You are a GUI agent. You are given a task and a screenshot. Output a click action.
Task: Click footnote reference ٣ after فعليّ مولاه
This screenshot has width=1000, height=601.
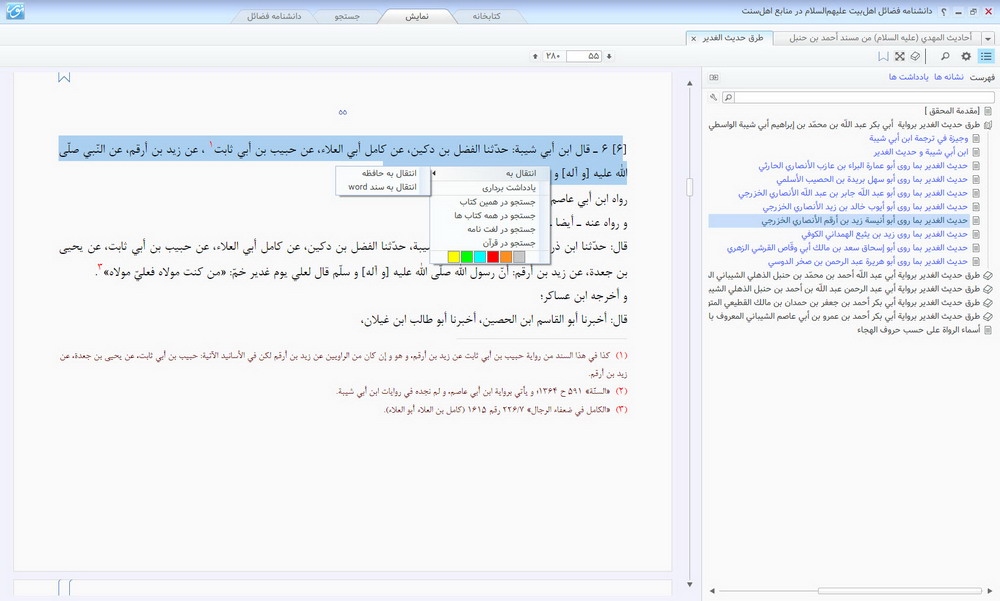[x=99, y=266]
